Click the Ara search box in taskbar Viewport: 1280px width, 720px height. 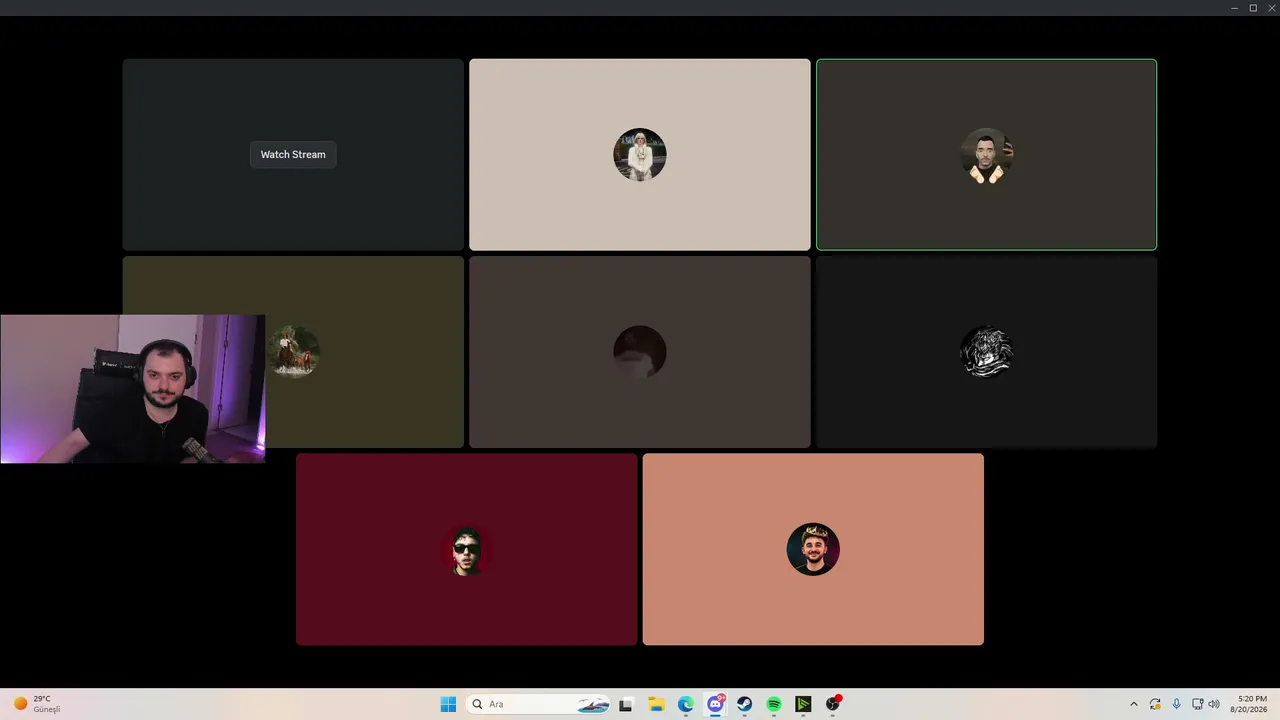[x=539, y=704]
